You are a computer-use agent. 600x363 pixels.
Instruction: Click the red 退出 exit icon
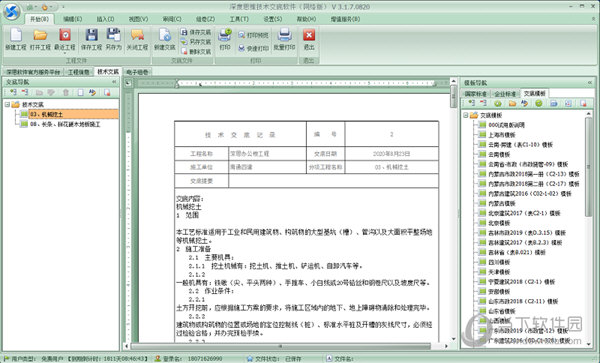click(309, 35)
